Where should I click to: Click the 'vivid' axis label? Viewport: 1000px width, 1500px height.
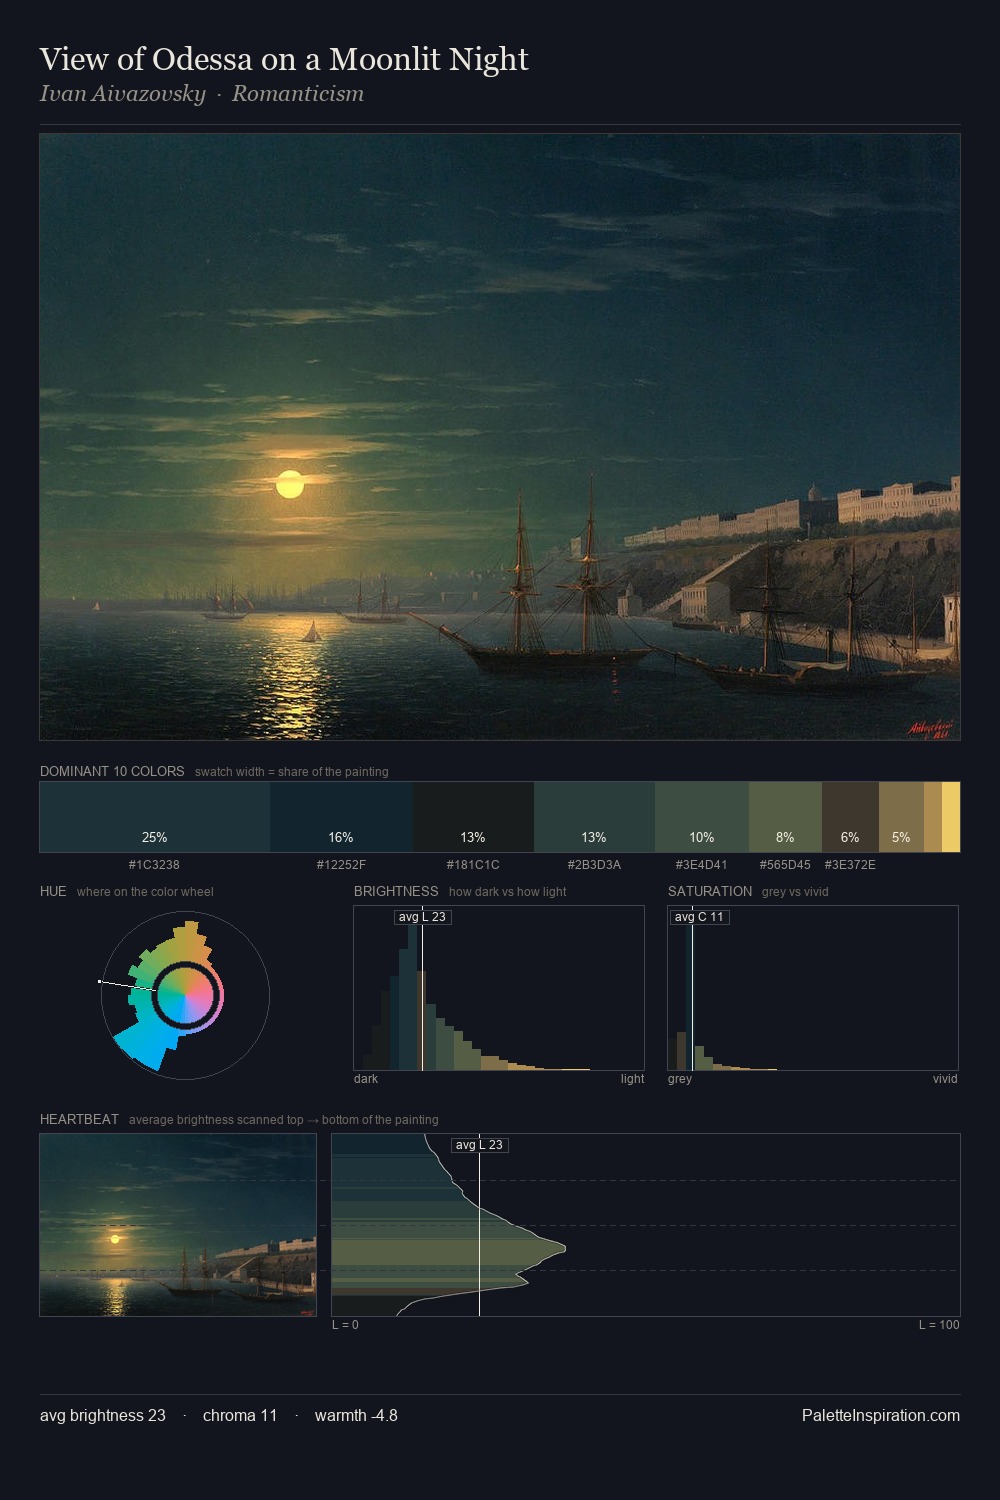coord(945,1079)
